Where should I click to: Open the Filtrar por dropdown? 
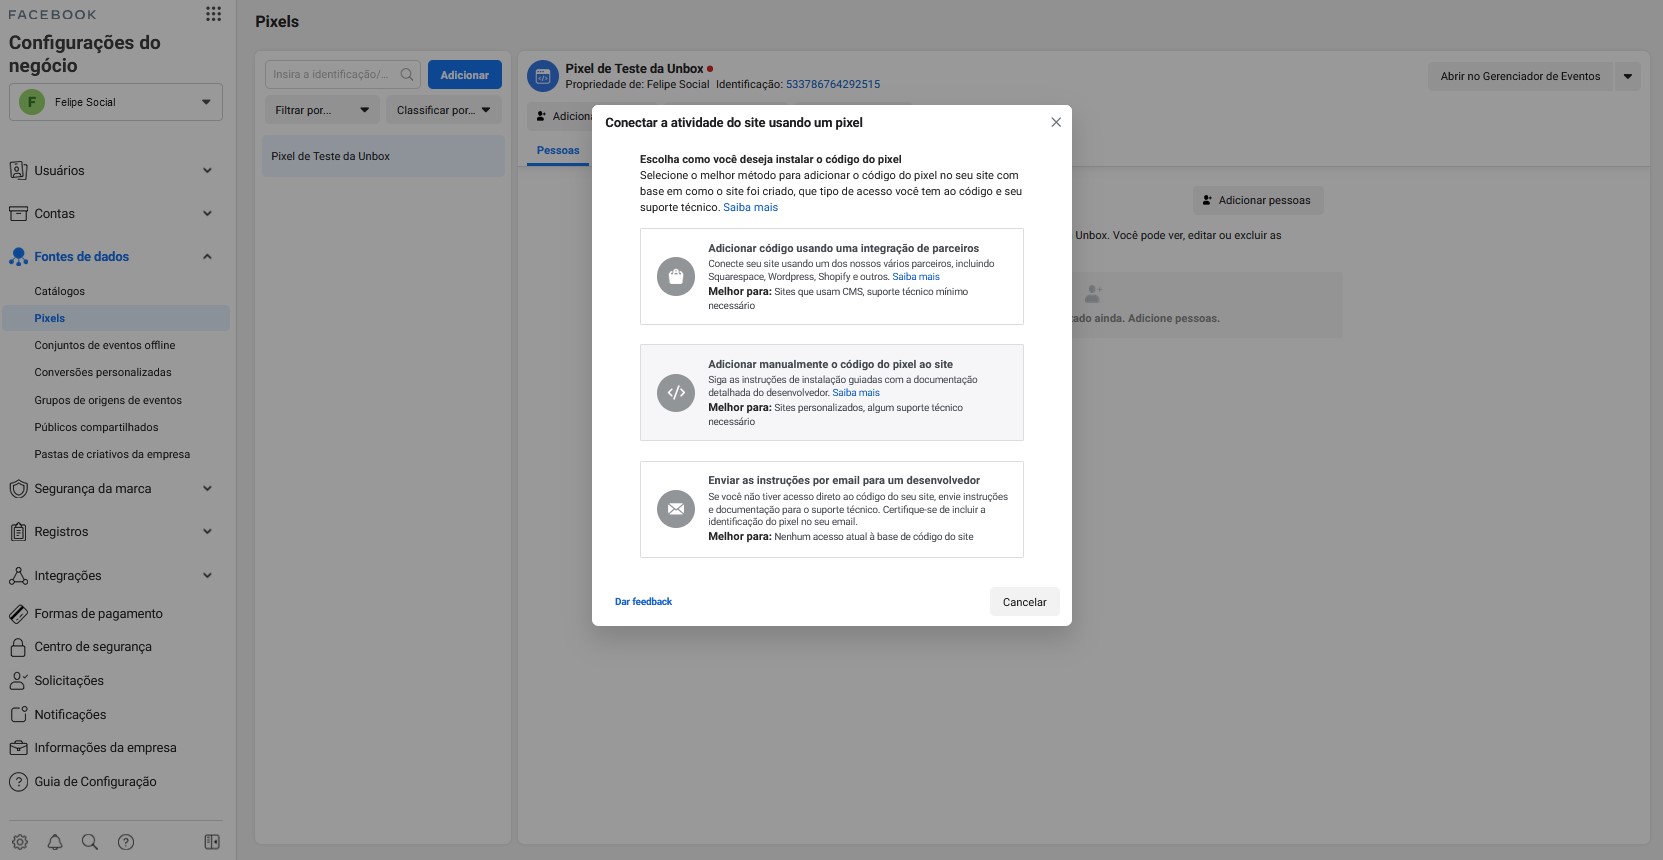(x=322, y=110)
